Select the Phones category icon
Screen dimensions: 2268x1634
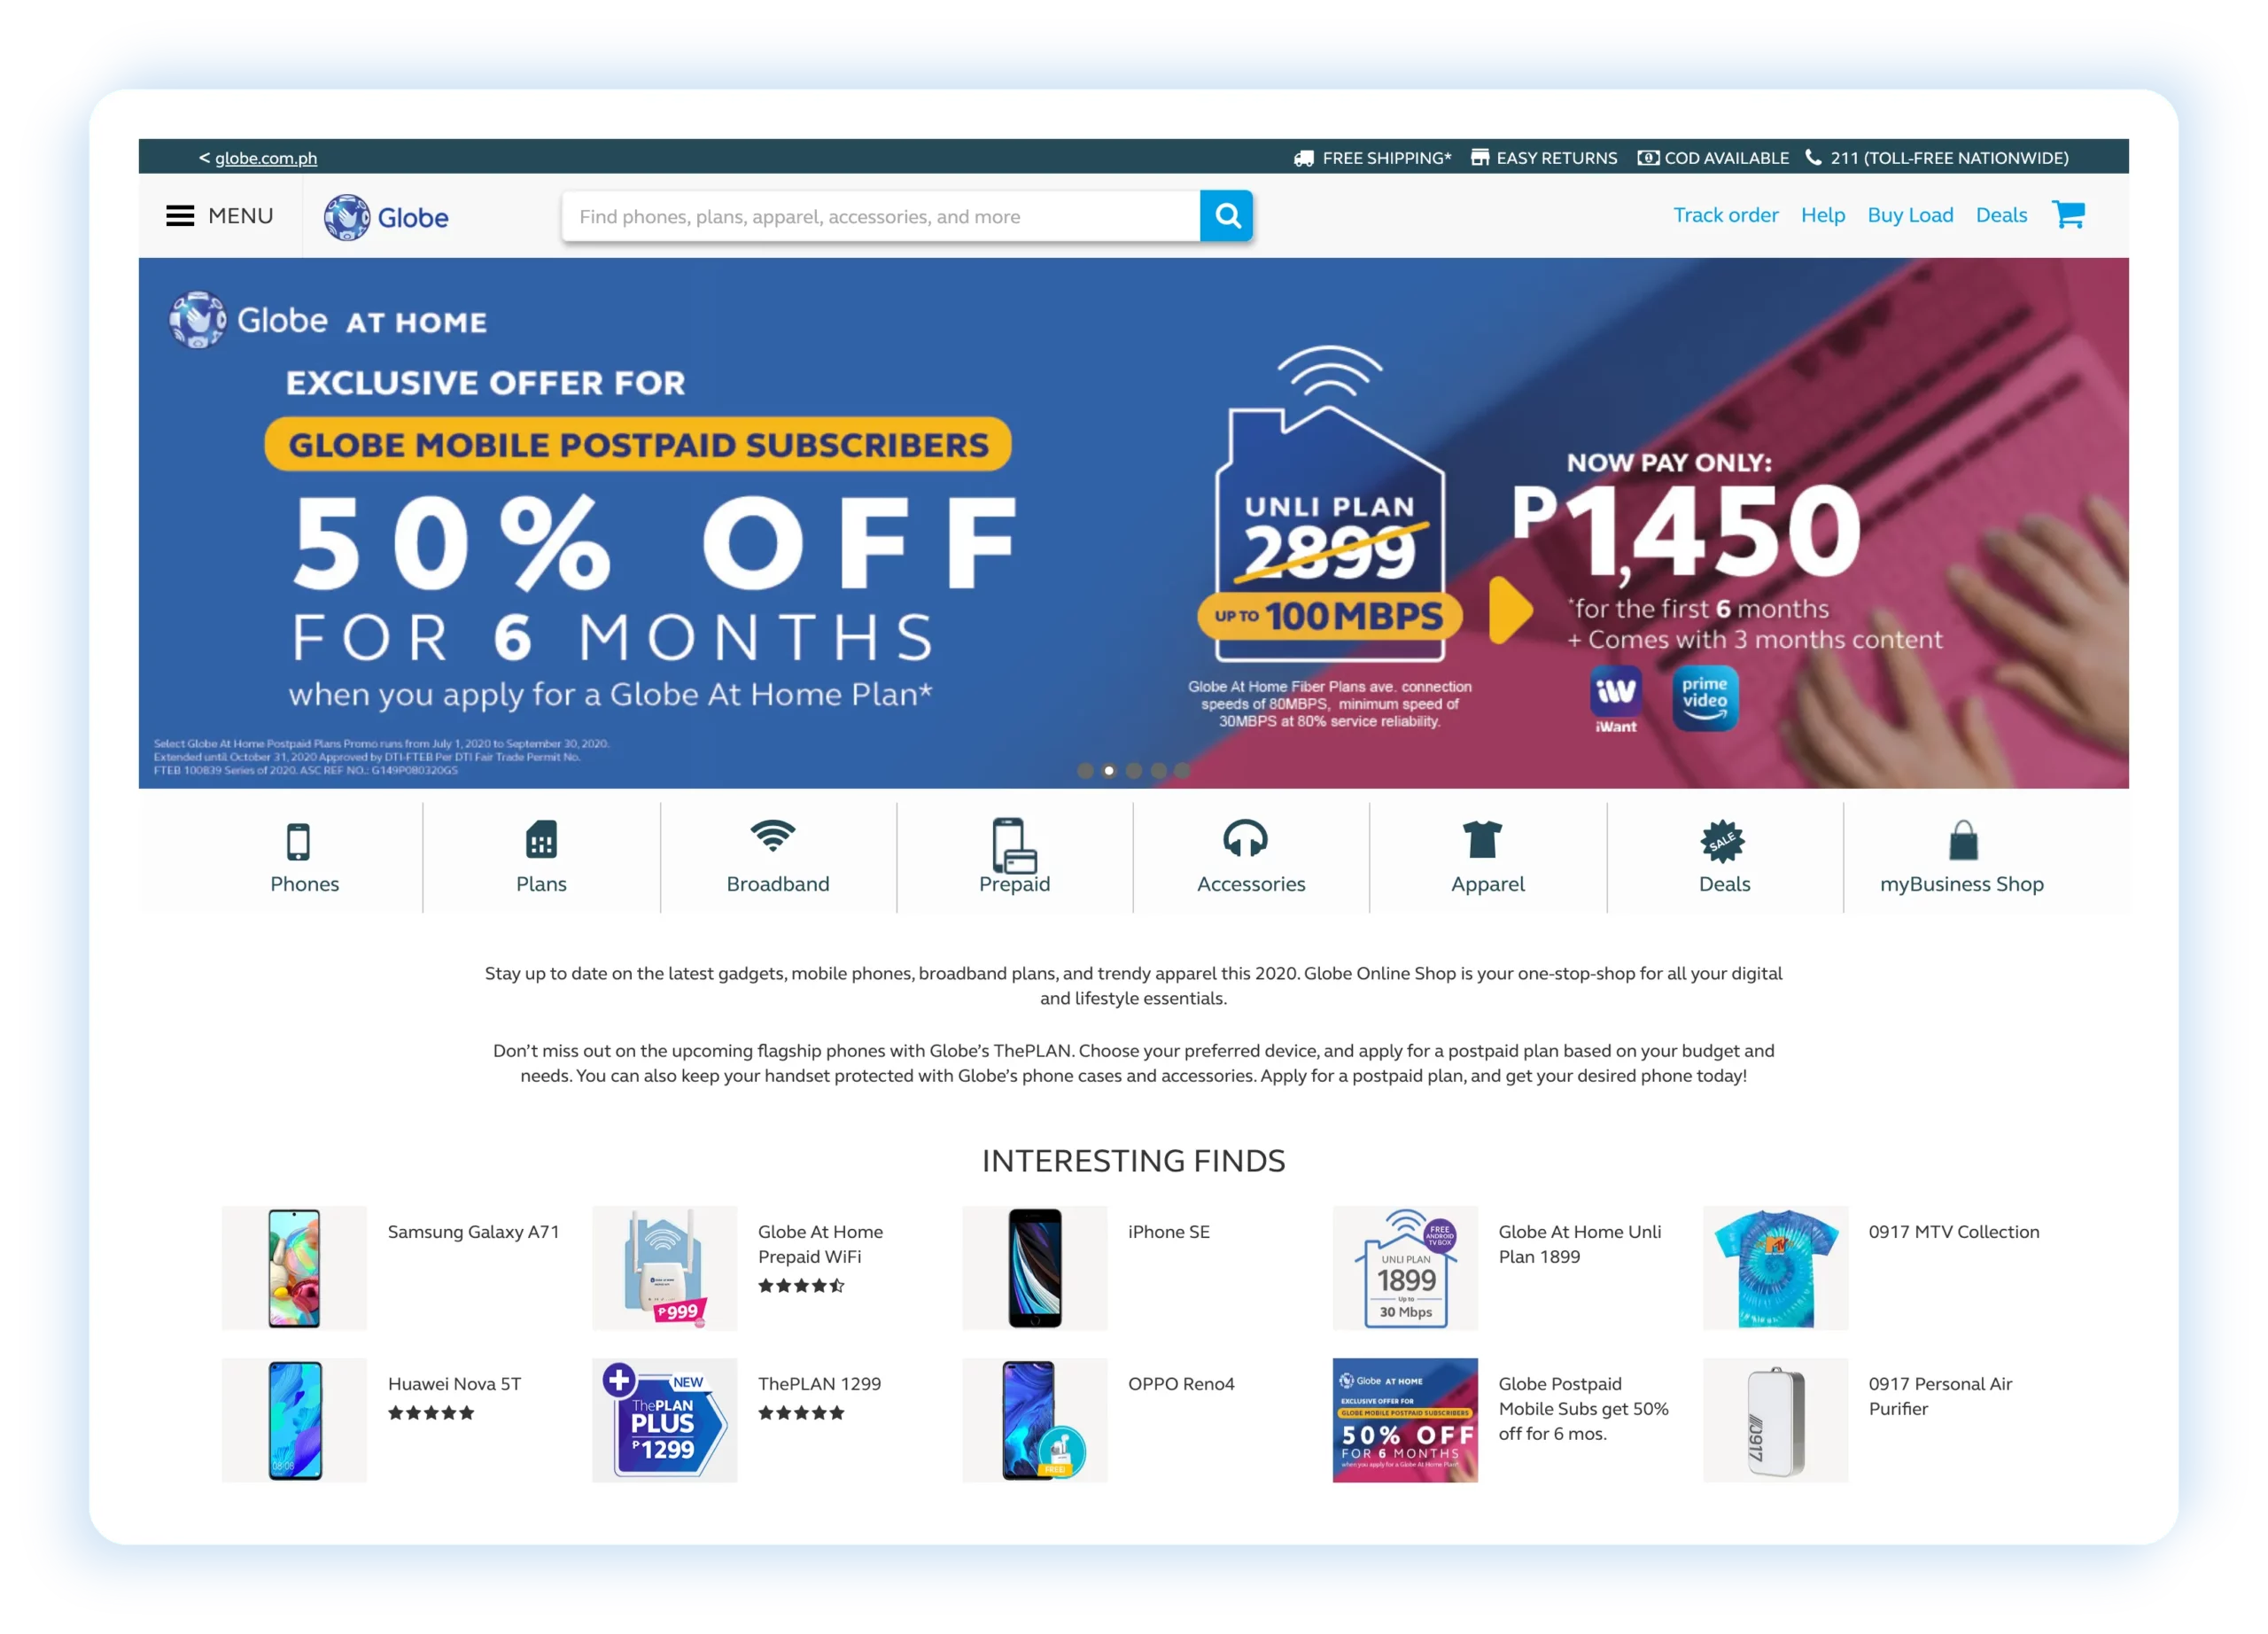[x=298, y=841]
